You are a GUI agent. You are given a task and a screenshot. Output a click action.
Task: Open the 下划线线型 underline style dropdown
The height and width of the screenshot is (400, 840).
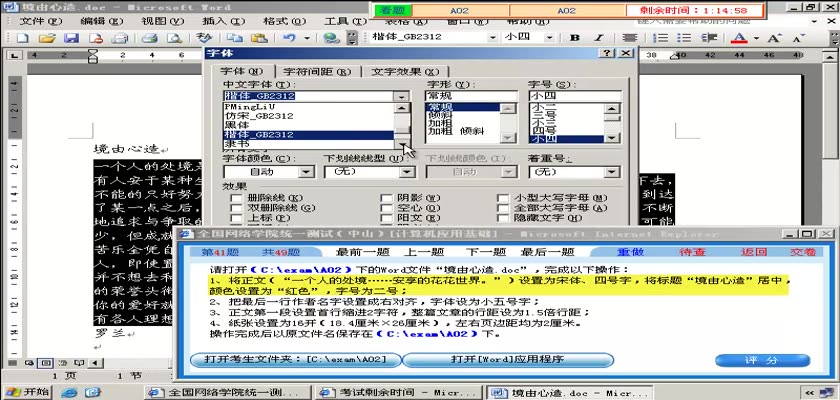click(x=407, y=172)
